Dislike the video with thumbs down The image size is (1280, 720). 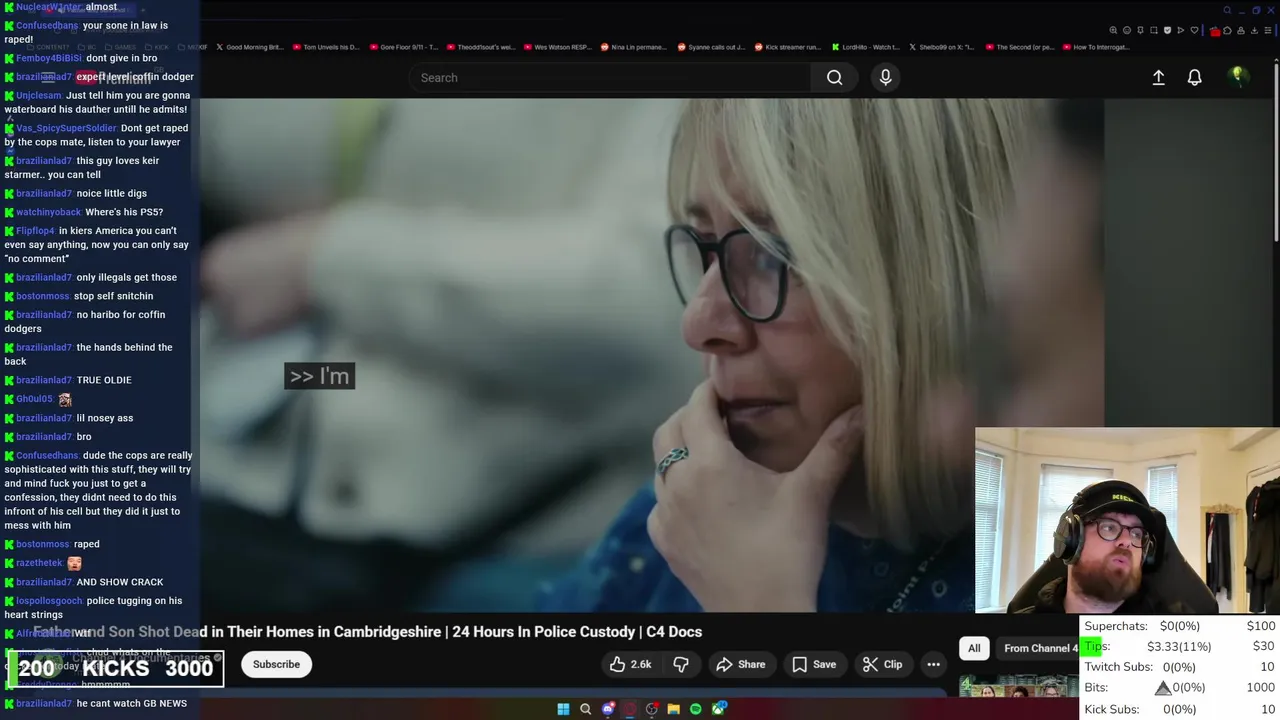[x=681, y=664]
